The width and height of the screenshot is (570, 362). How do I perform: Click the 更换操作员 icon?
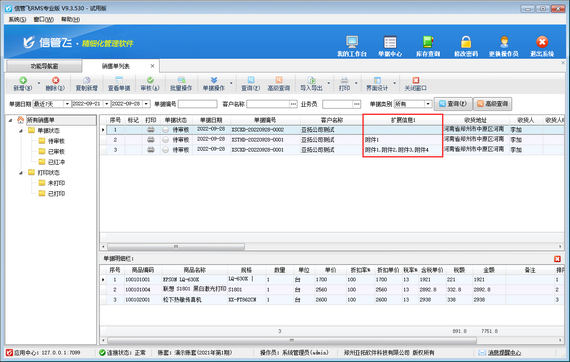tap(504, 46)
